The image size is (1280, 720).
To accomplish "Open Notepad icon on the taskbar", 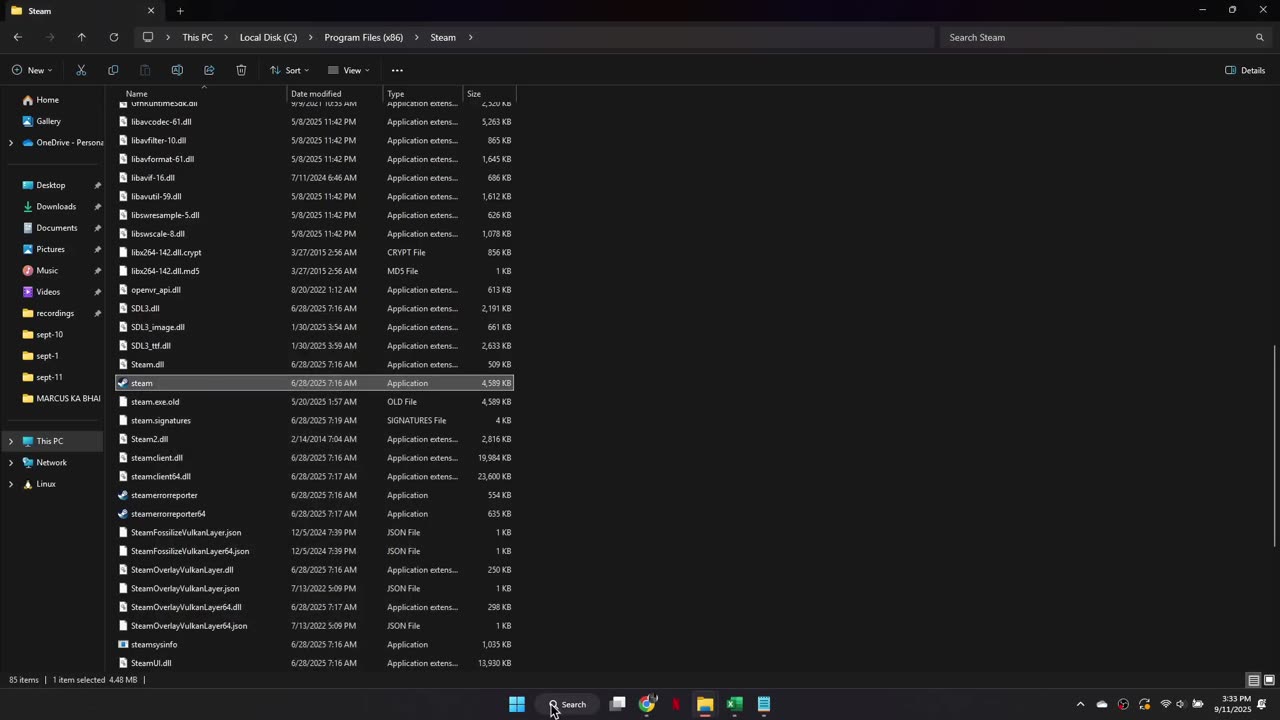I will point(763,704).
